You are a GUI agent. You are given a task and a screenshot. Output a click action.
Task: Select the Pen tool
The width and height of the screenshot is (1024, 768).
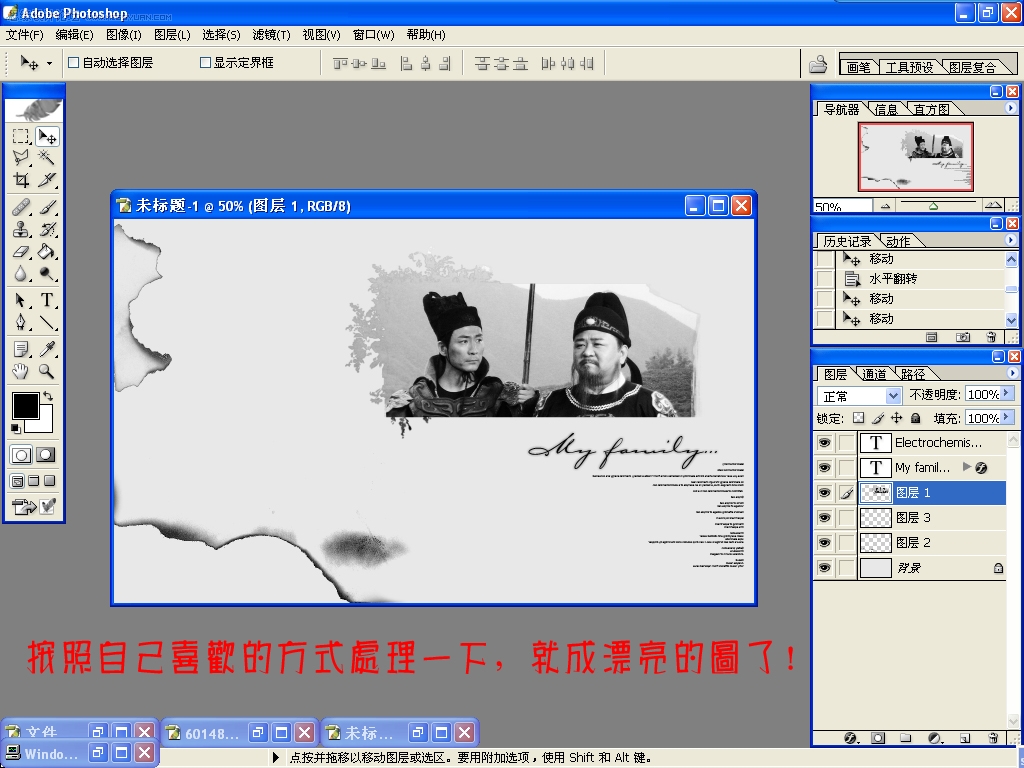pos(21,322)
